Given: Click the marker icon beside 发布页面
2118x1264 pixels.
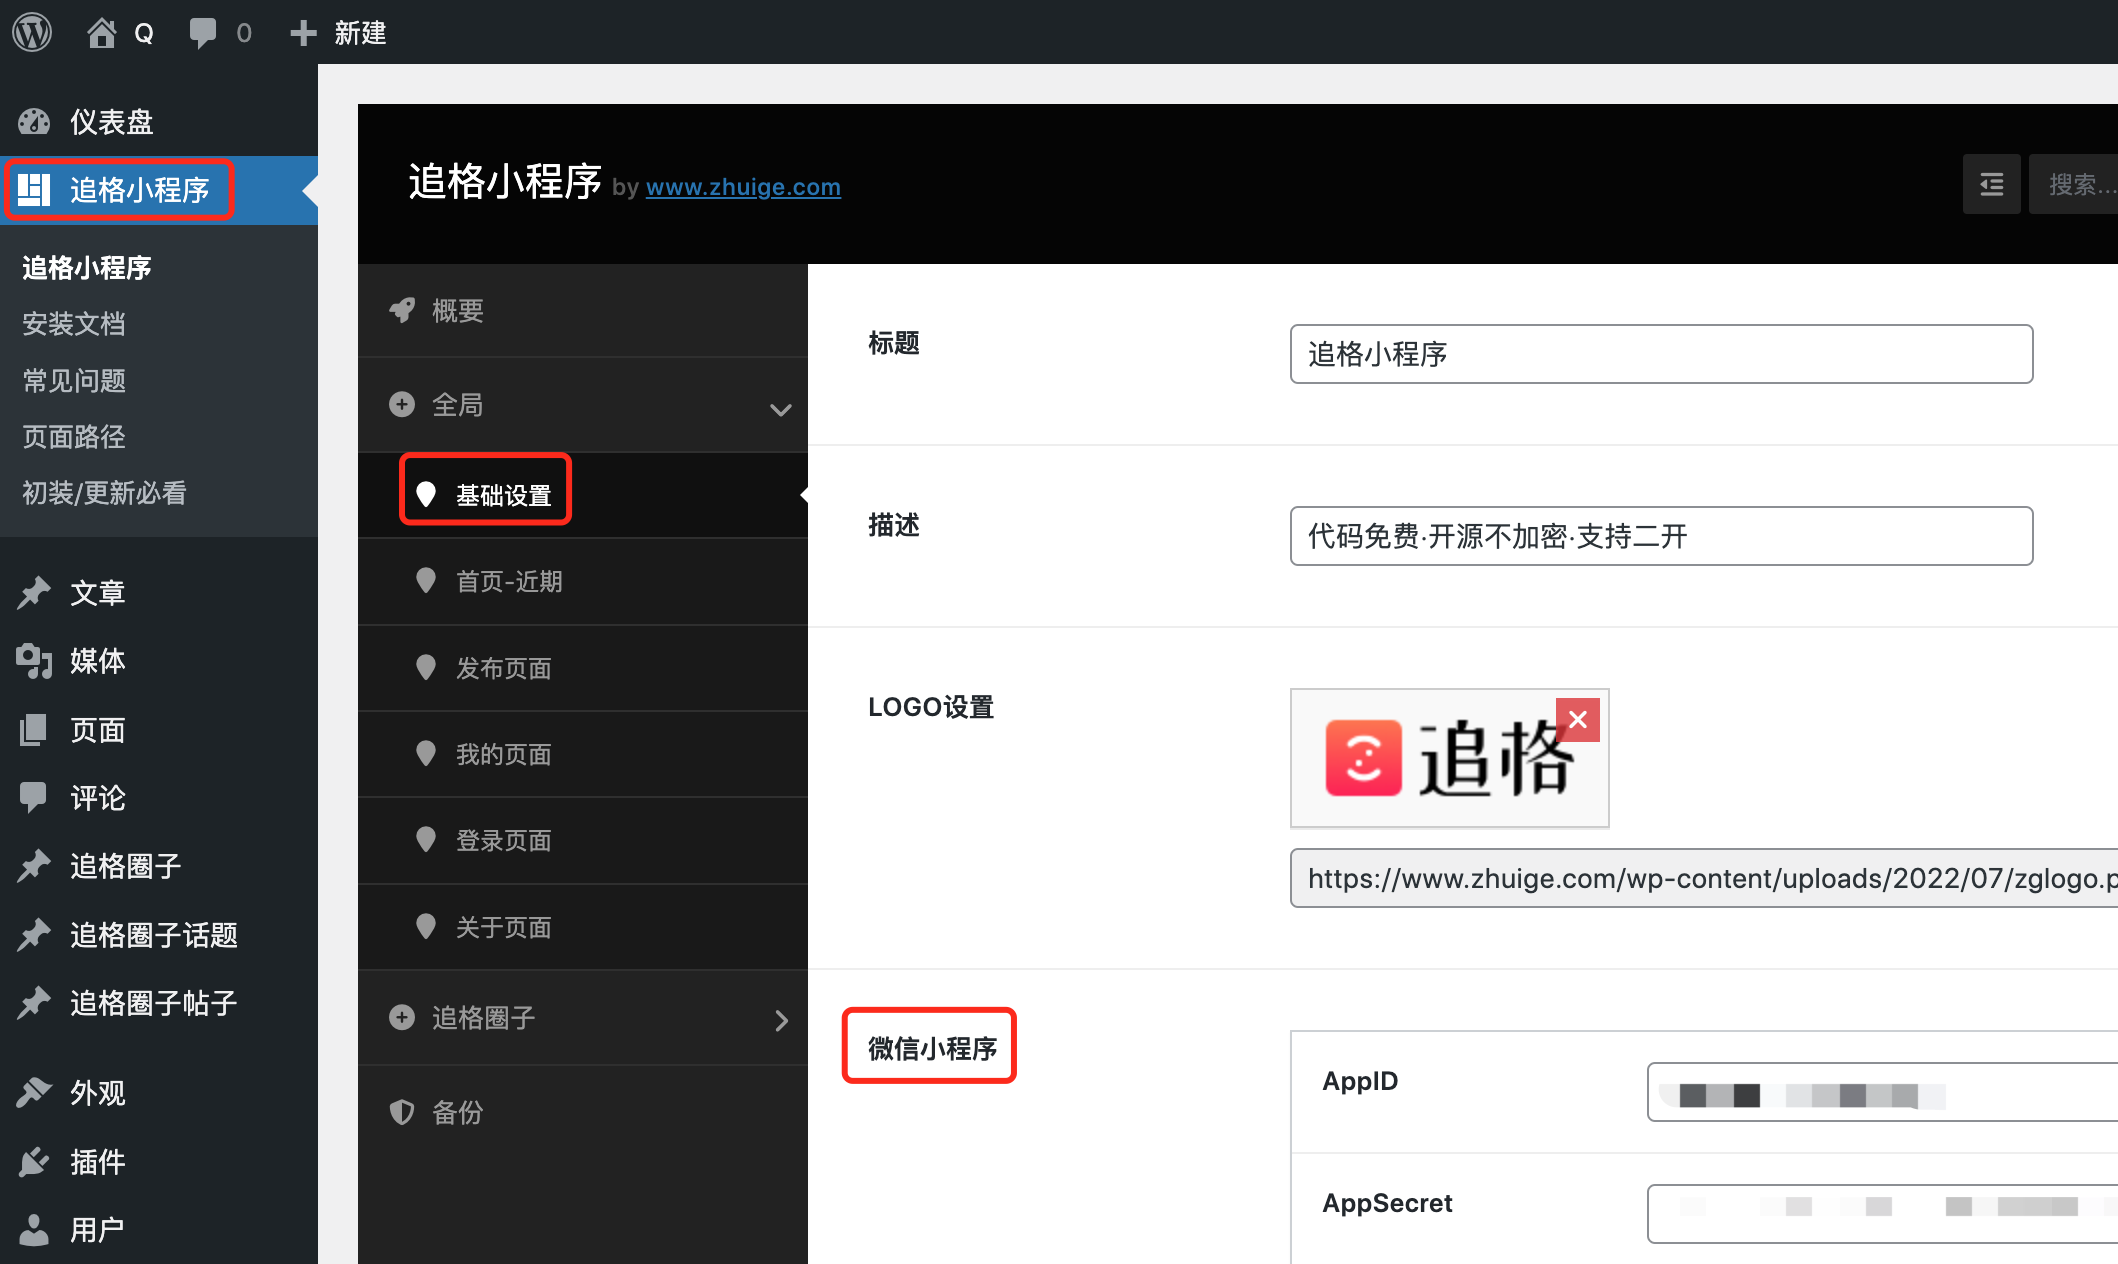Looking at the screenshot, I should coord(426,668).
